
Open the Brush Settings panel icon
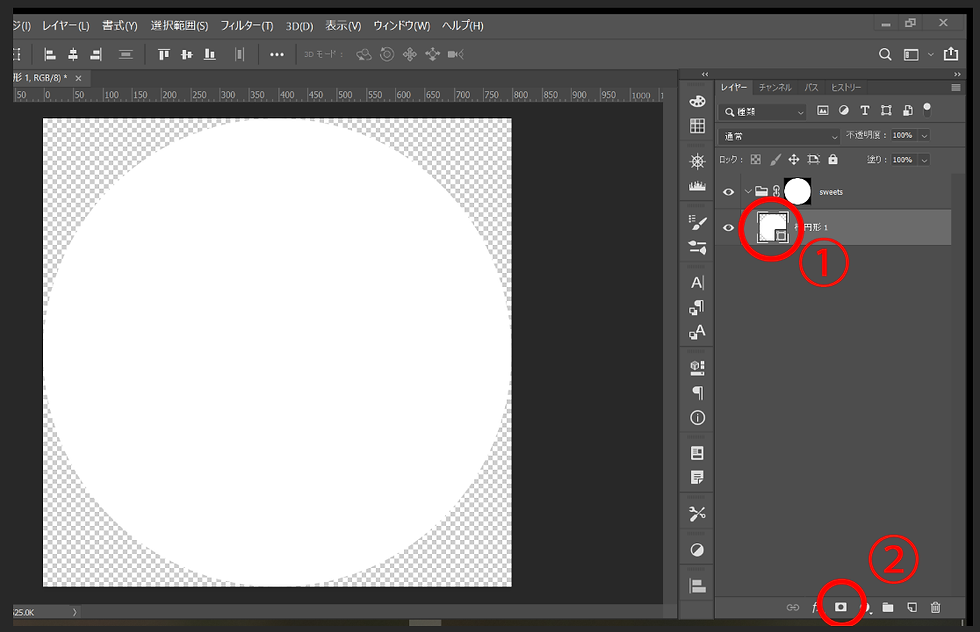698,223
